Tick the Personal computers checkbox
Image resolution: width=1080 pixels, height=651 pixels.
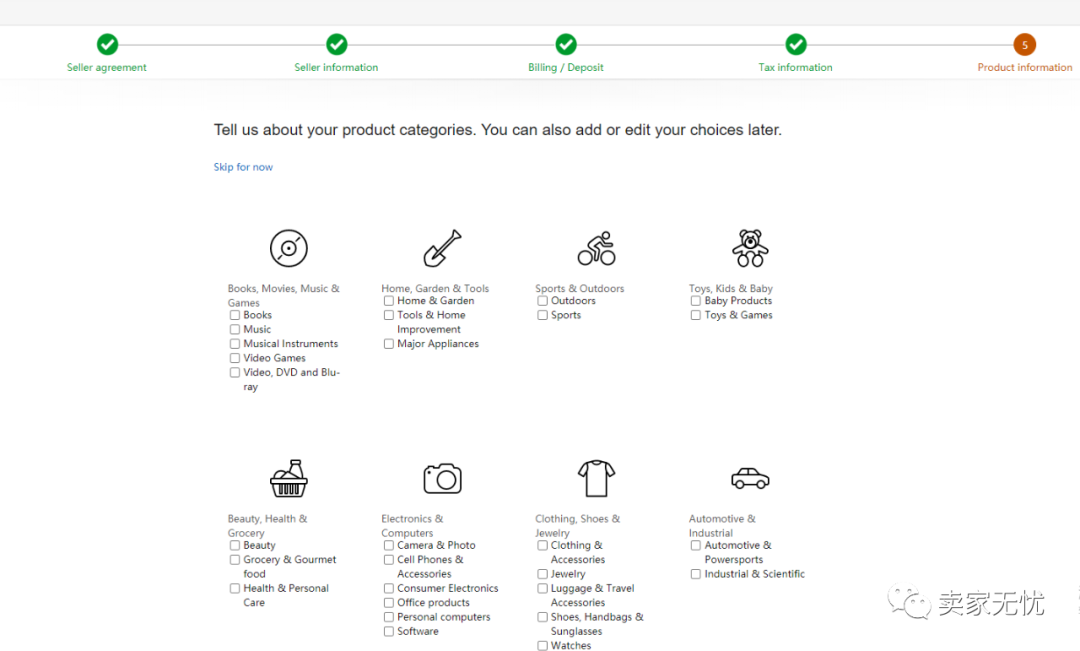[388, 617]
